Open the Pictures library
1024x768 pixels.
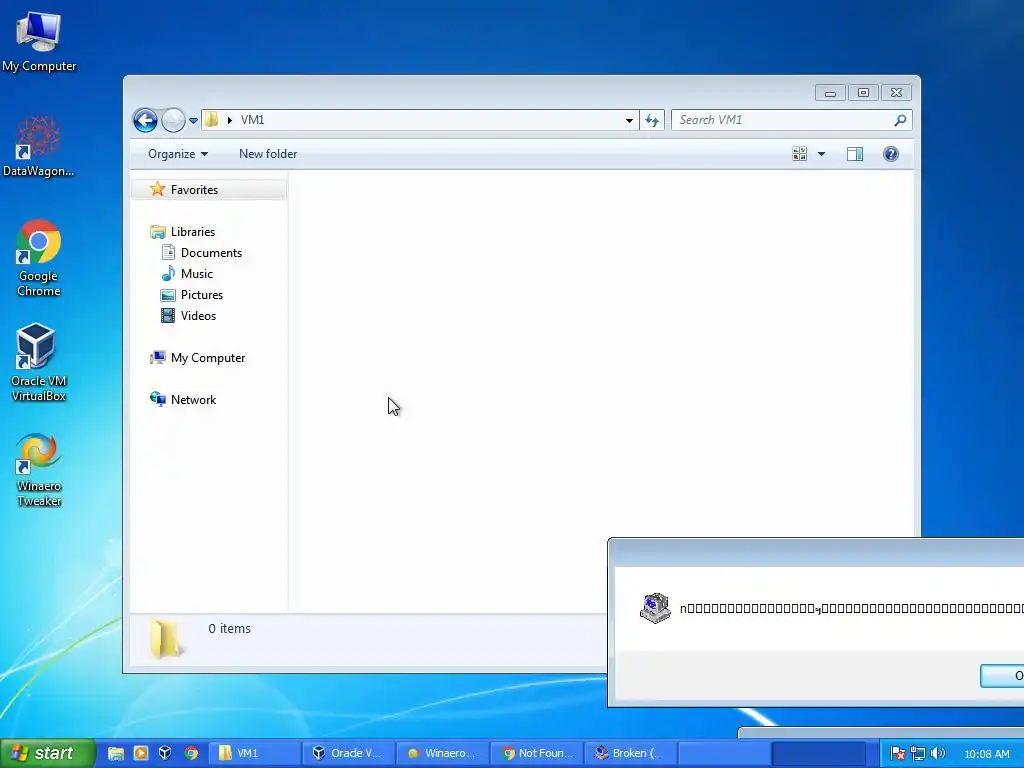(x=202, y=295)
